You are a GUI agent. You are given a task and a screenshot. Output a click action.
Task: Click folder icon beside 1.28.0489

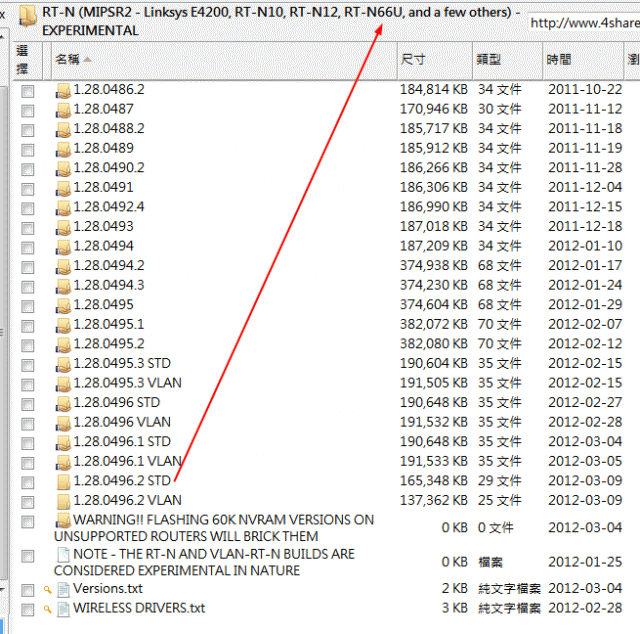click(63, 149)
